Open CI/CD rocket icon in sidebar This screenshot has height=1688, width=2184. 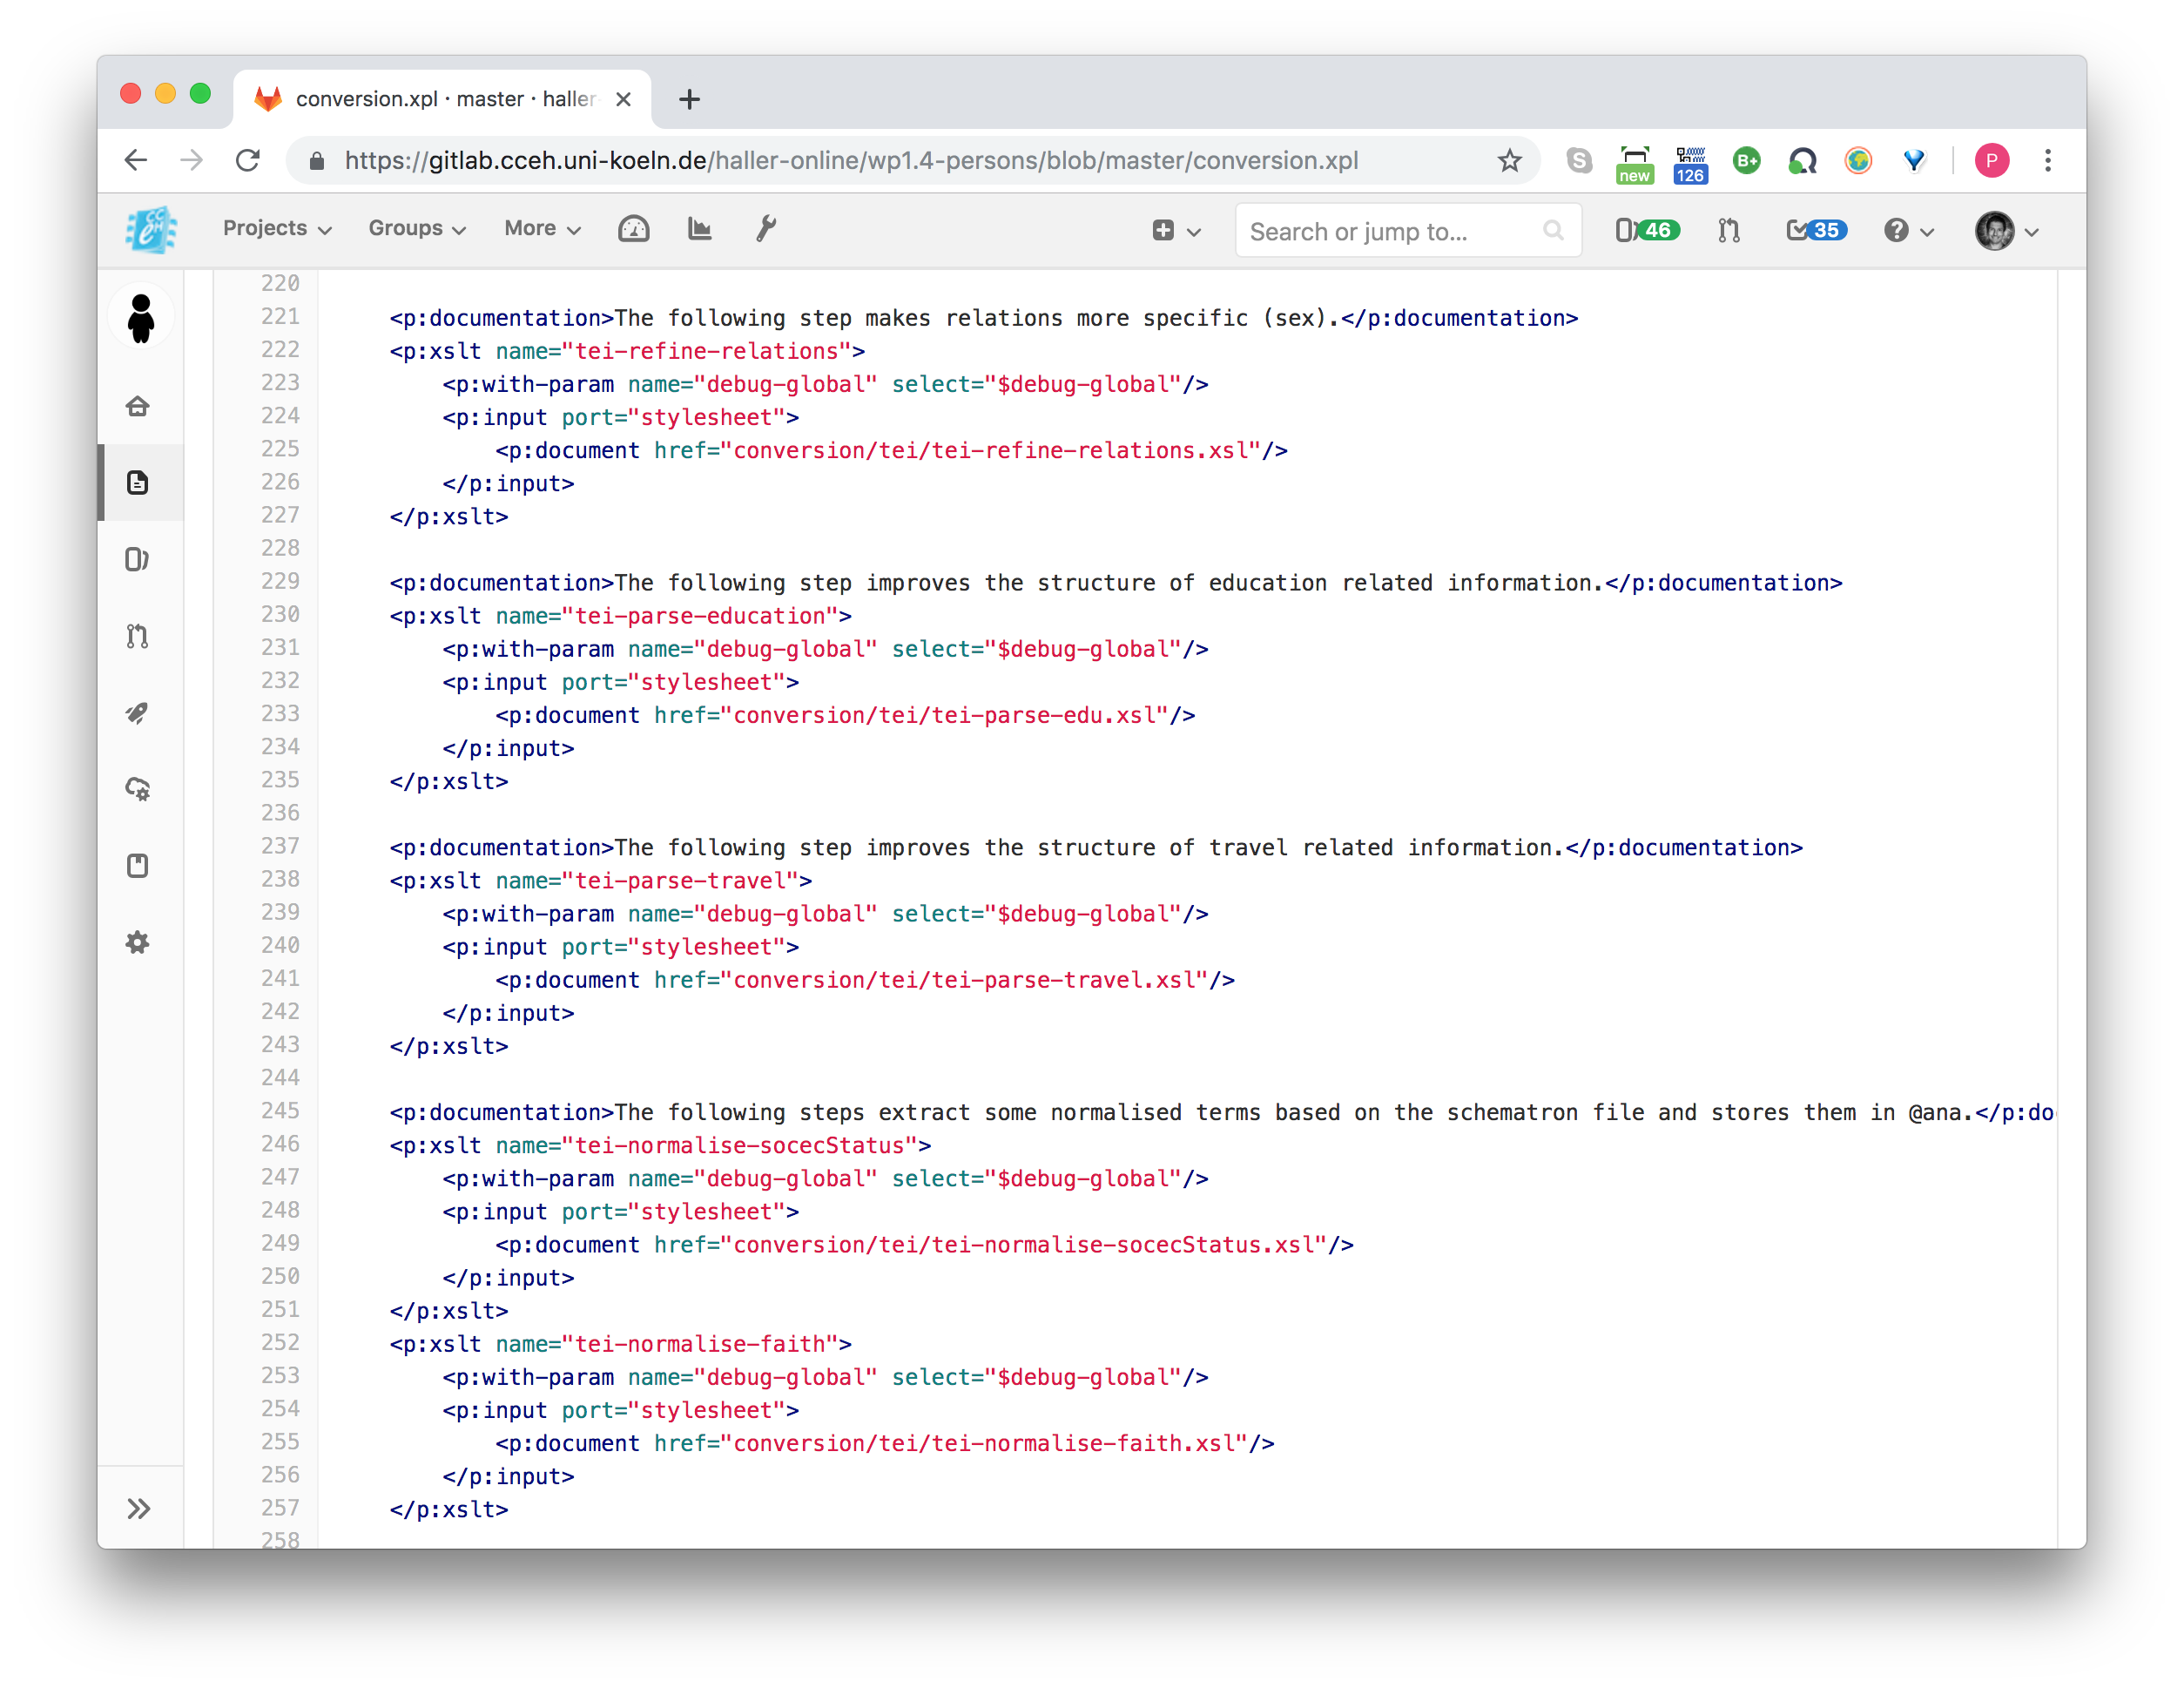click(x=138, y=713)
